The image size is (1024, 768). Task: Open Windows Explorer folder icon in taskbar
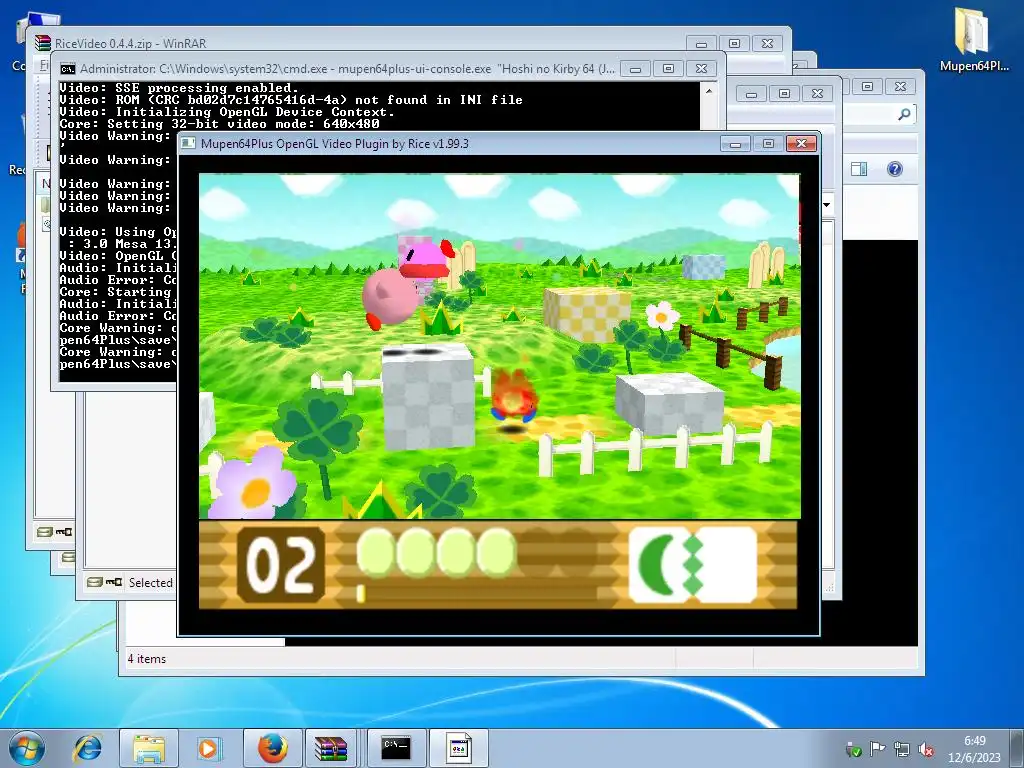tap(149, 748)
